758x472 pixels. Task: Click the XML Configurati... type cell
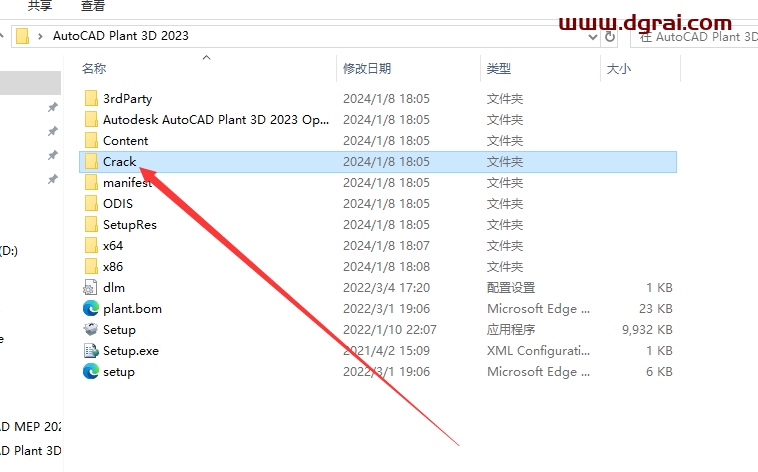point(539,351)
